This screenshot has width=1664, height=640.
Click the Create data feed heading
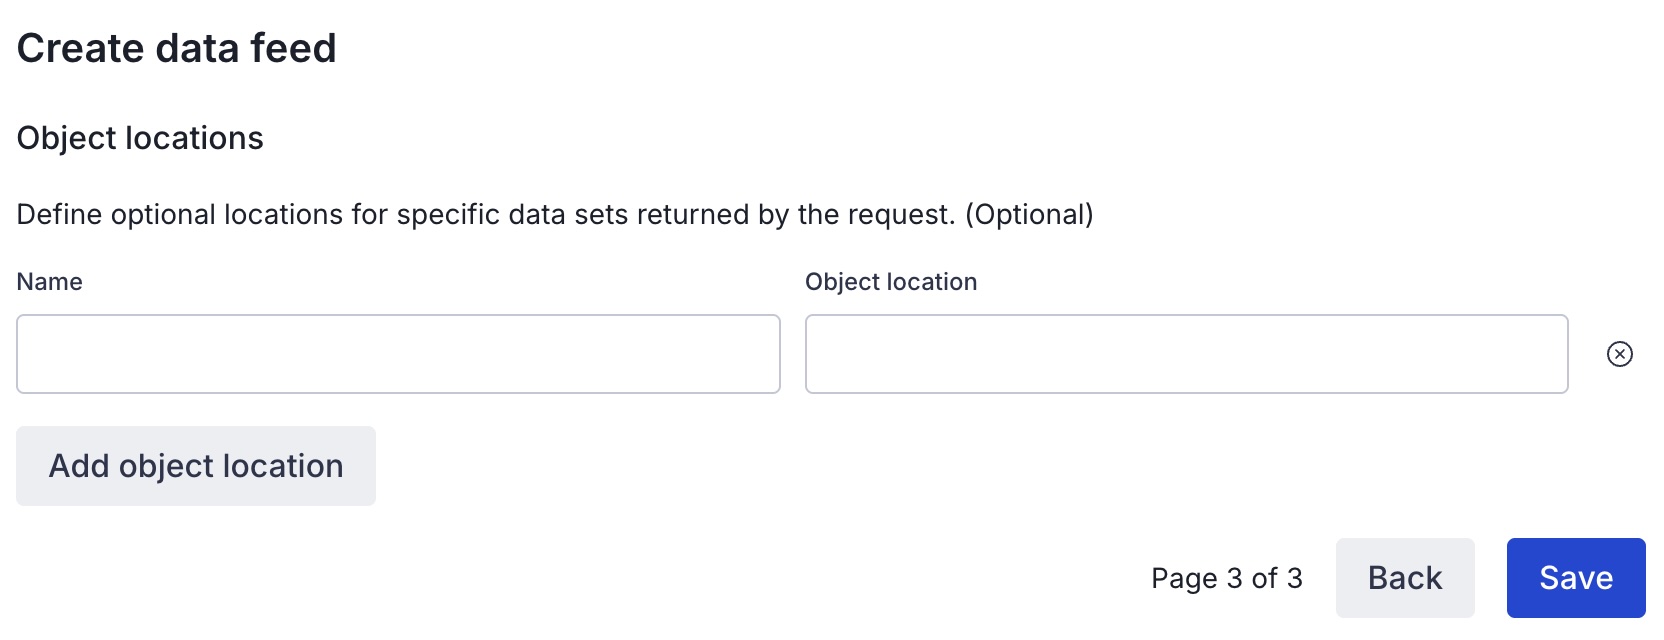[x=177, y=48]
